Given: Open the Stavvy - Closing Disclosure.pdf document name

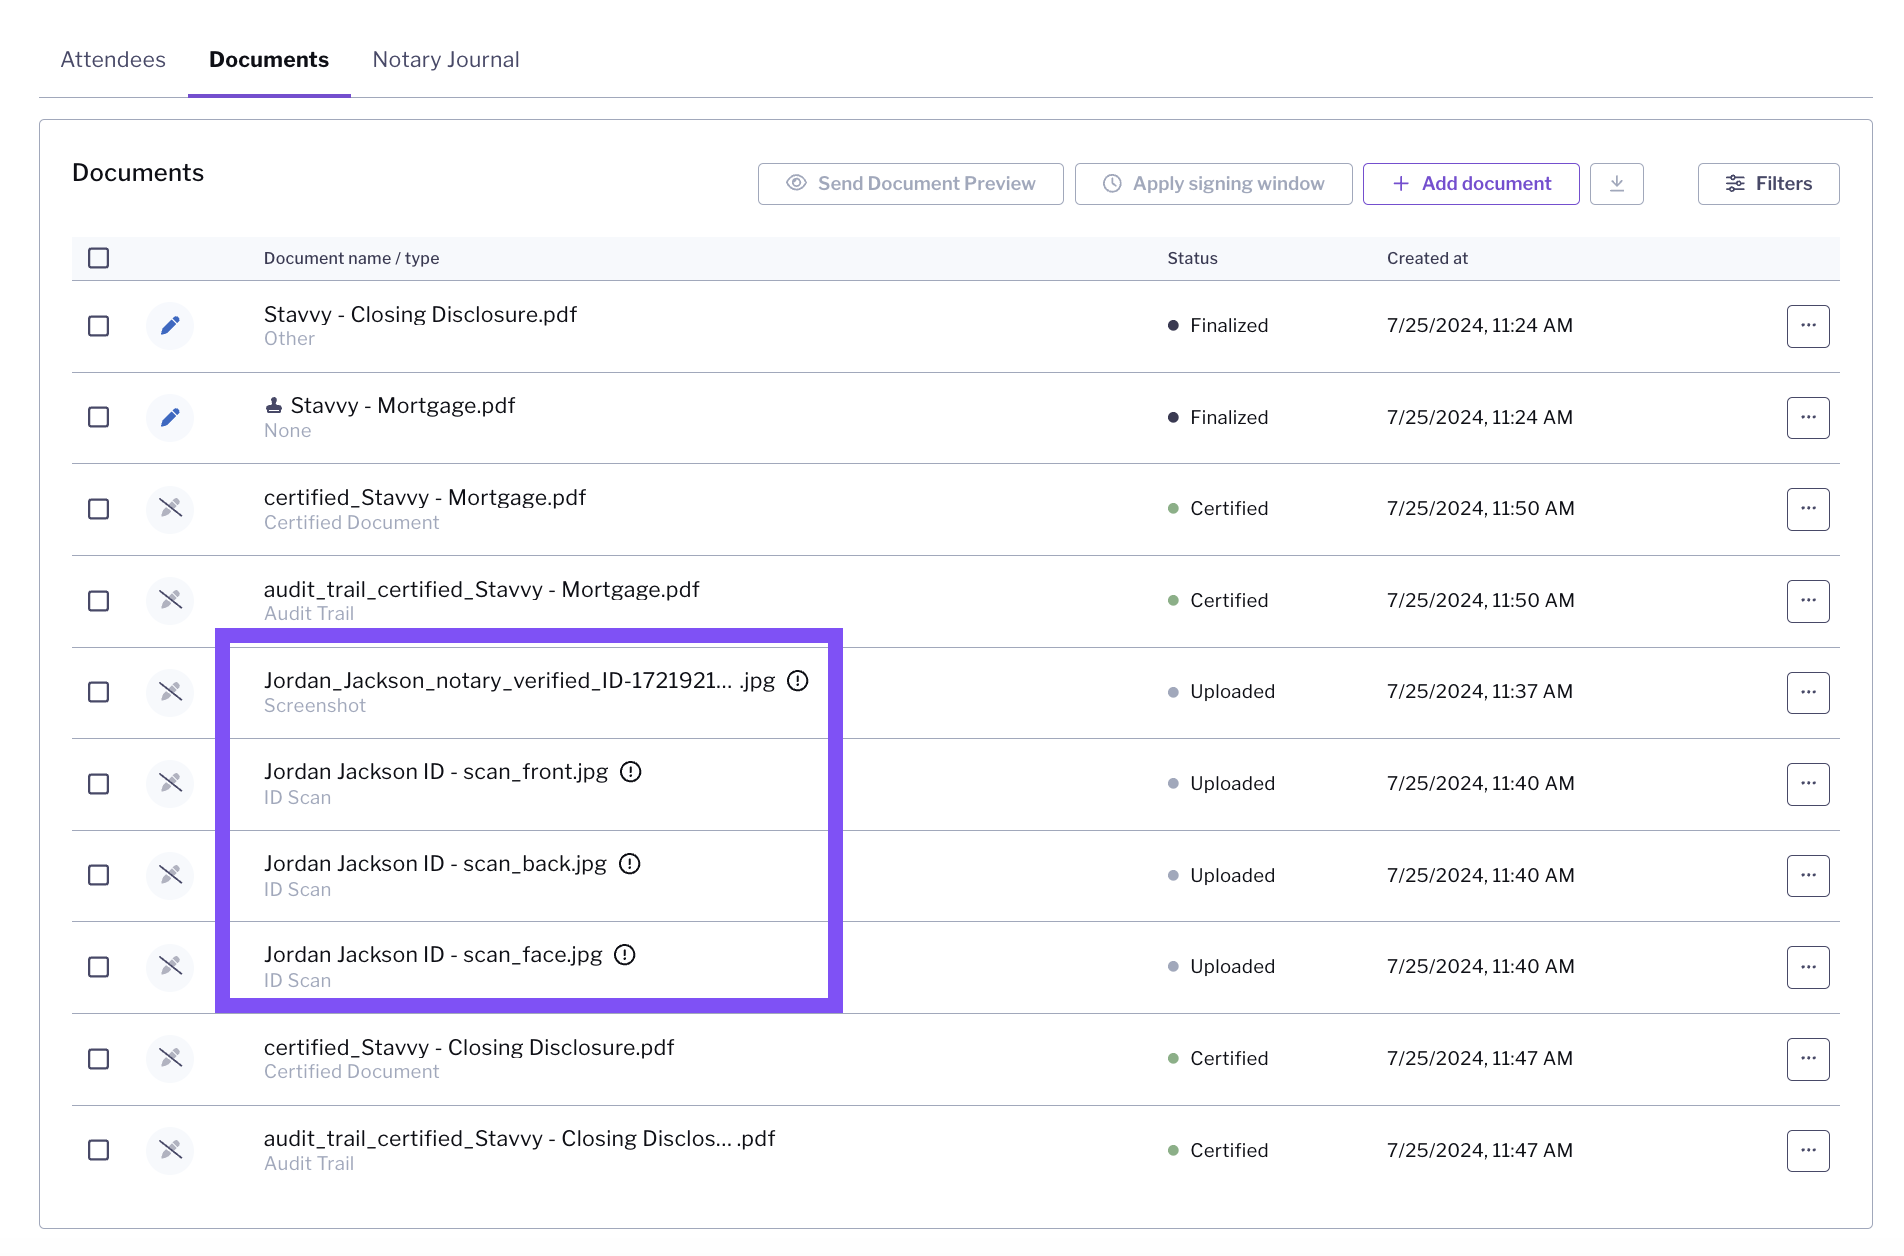Looking at the screenshot, I should point(420,315).
